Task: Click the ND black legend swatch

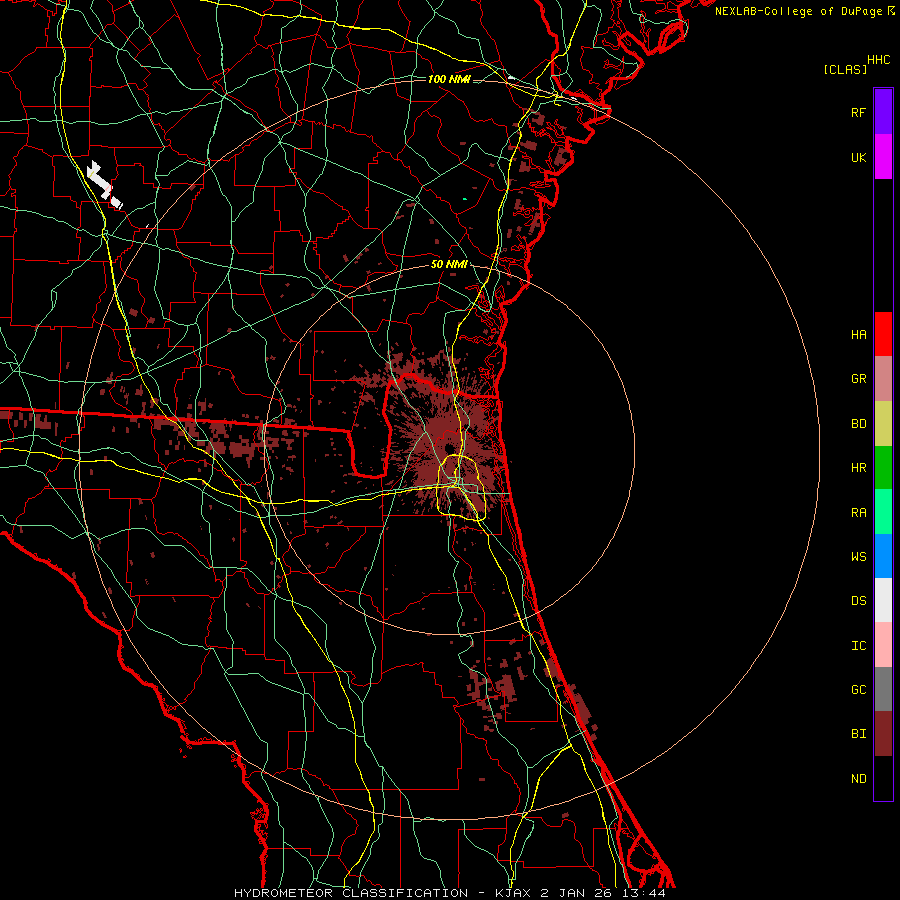Action: 883,778
